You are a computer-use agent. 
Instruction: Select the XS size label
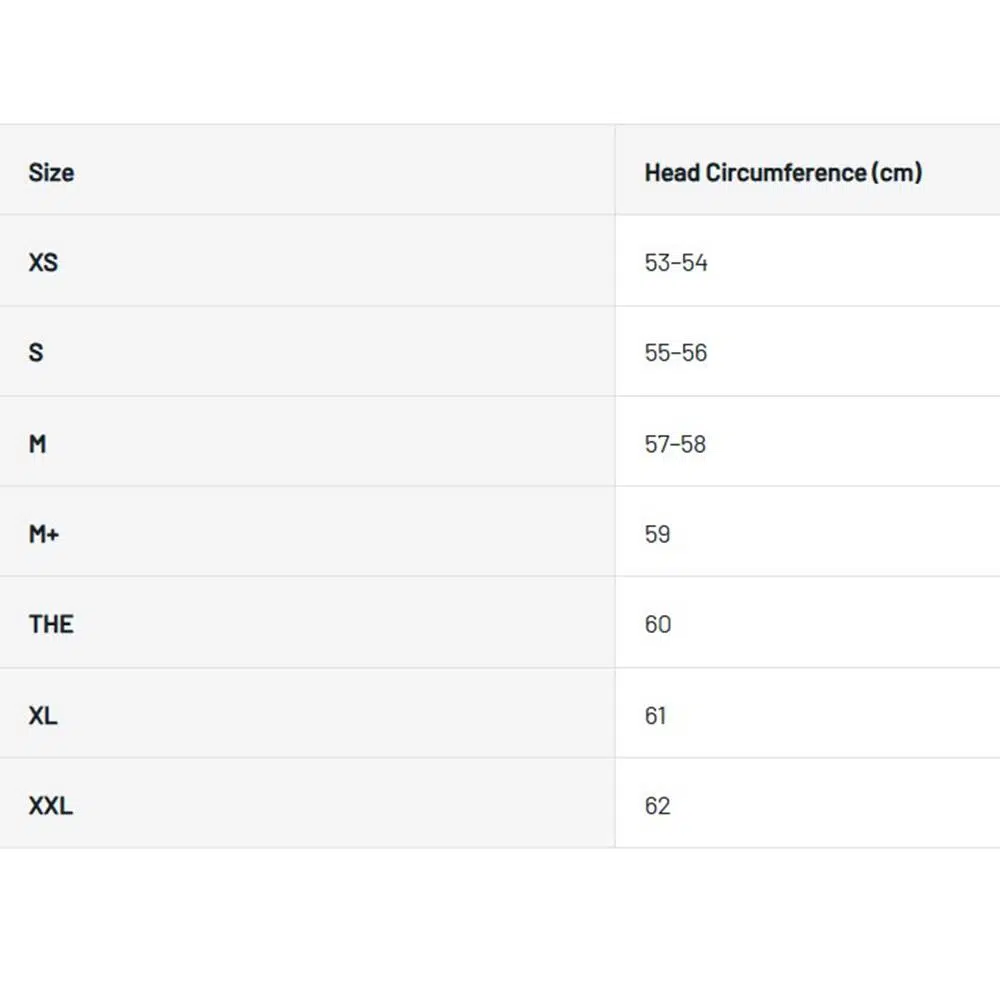point(43,262)
